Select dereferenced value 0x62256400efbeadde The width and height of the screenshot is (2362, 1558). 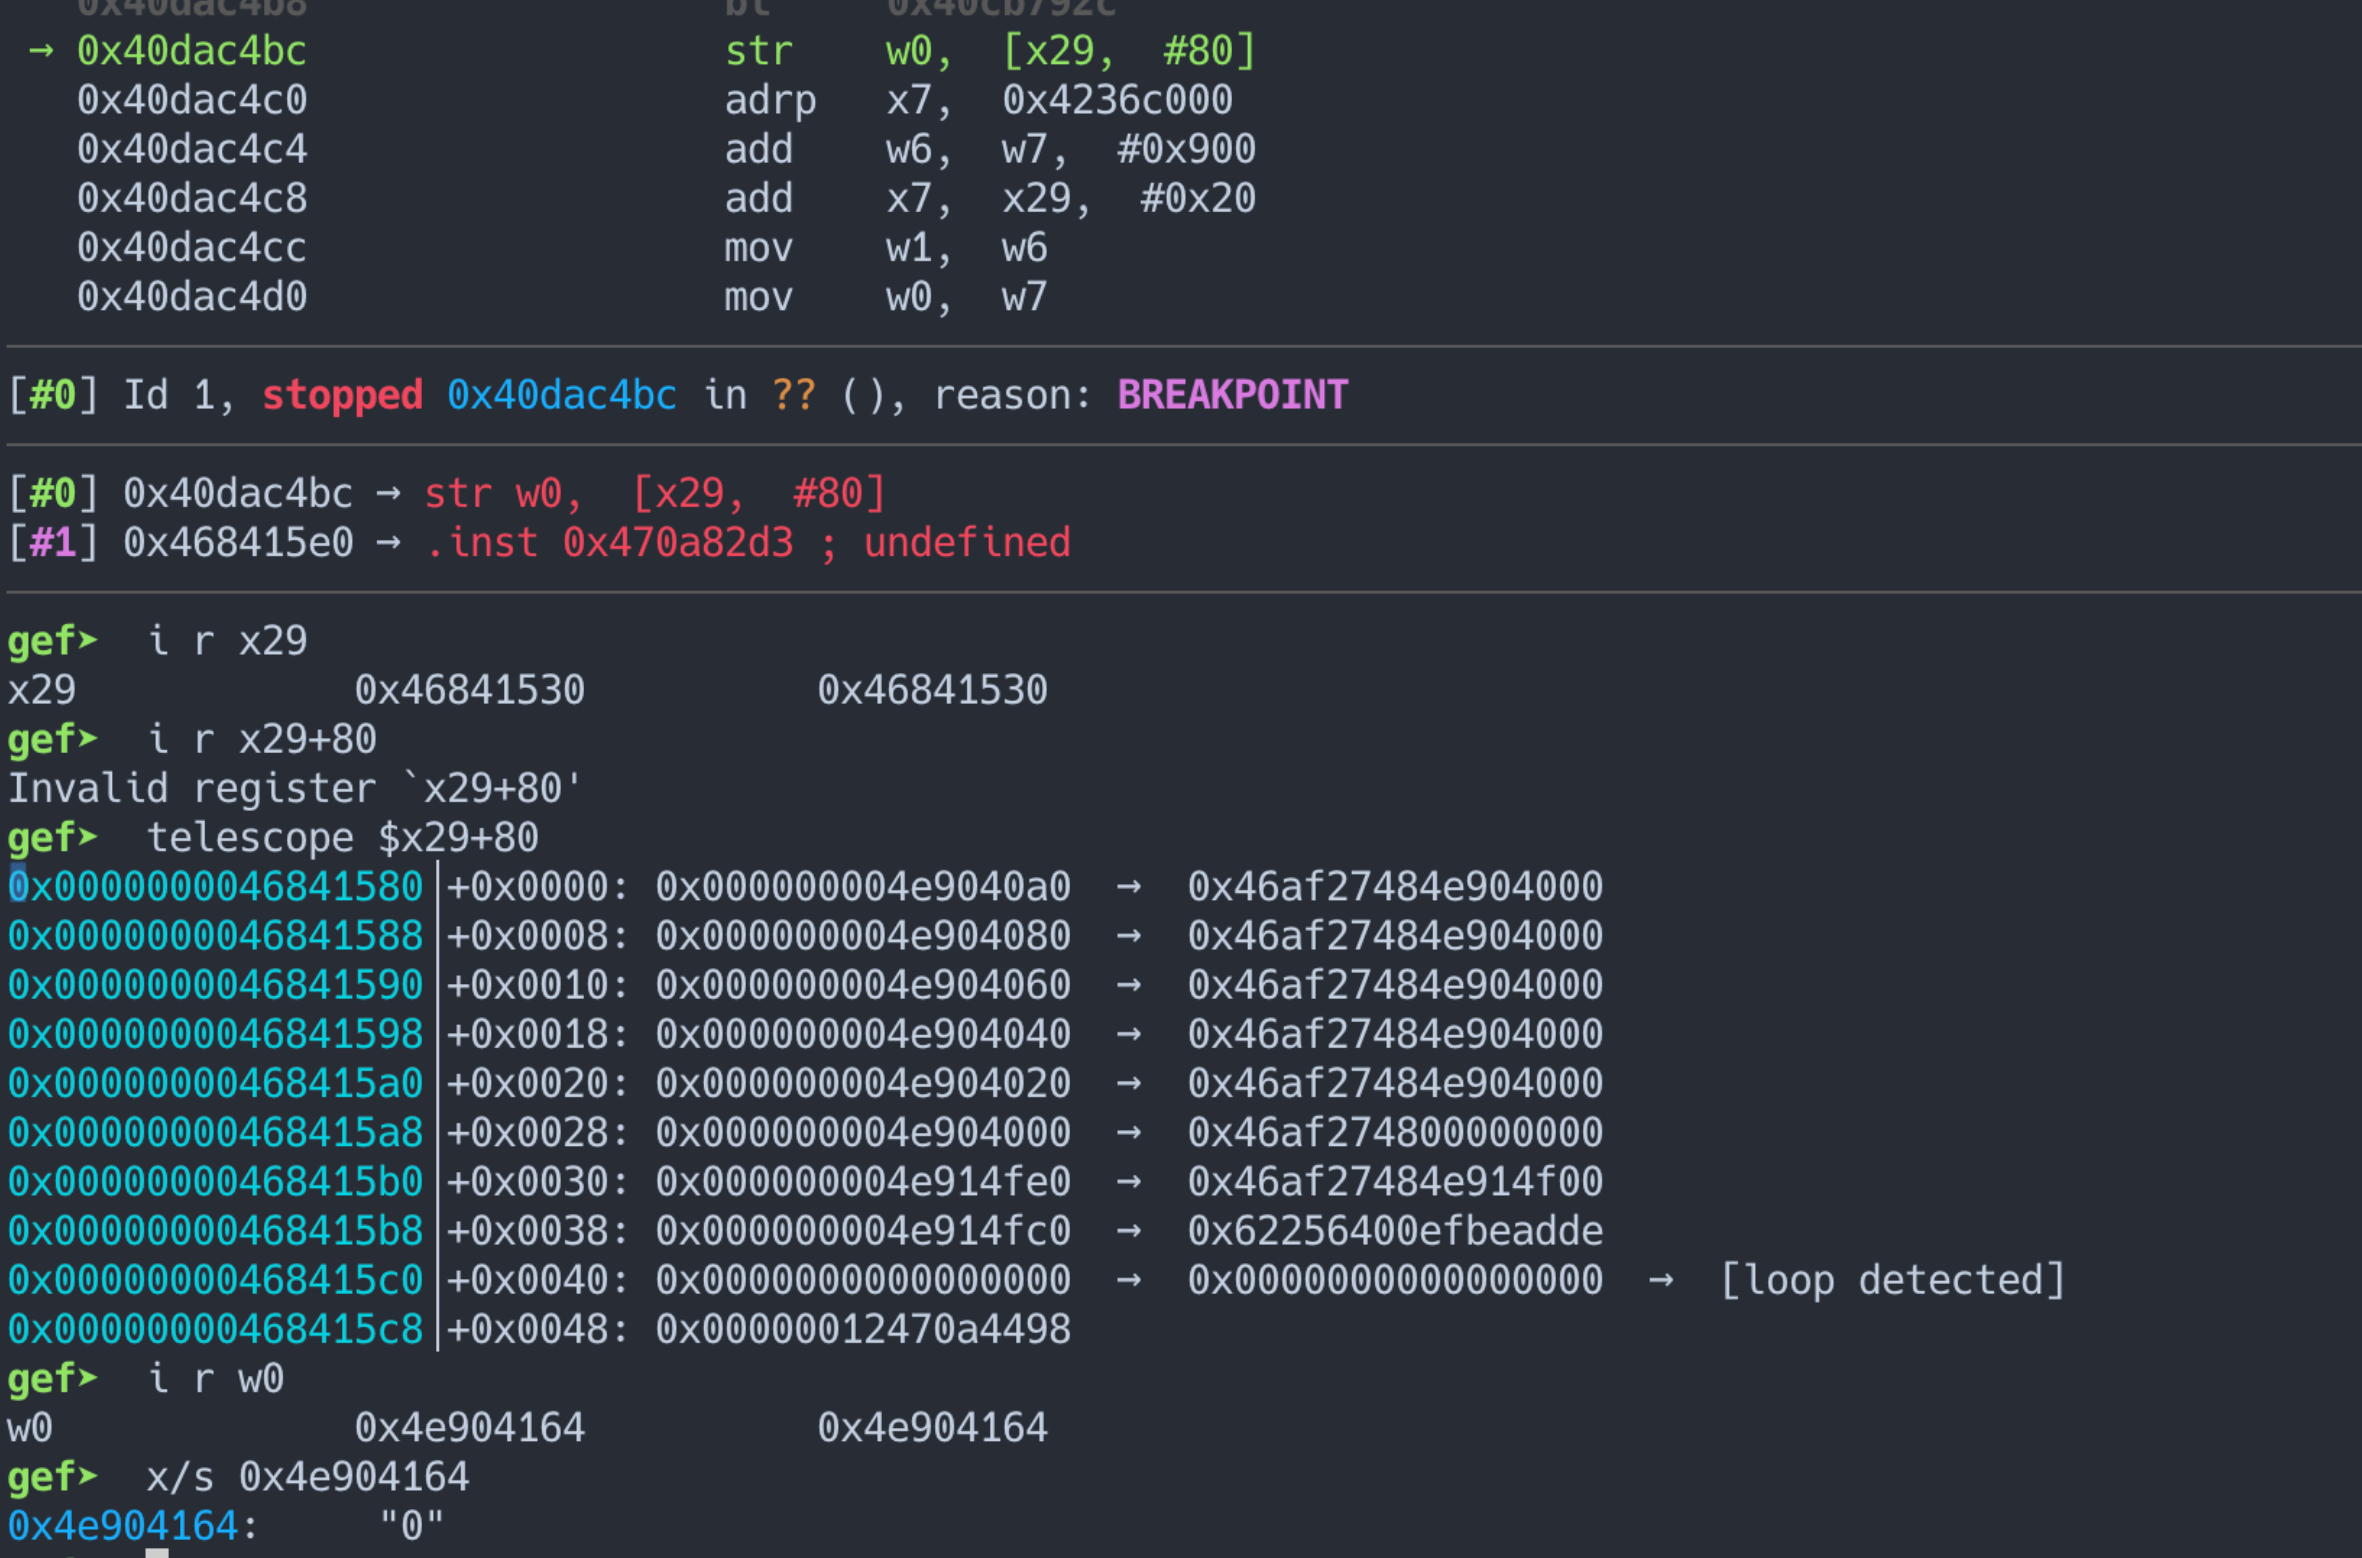1395,1231
